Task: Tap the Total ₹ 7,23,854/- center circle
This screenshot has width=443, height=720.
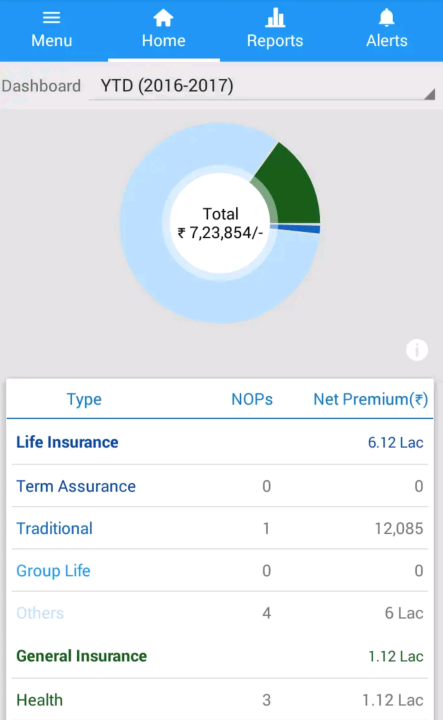Action: pos(220,223)
